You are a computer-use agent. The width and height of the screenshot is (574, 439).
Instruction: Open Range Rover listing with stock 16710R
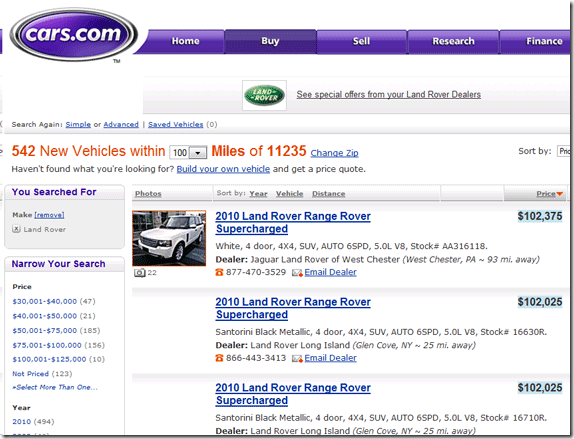(x=293, y=394)
